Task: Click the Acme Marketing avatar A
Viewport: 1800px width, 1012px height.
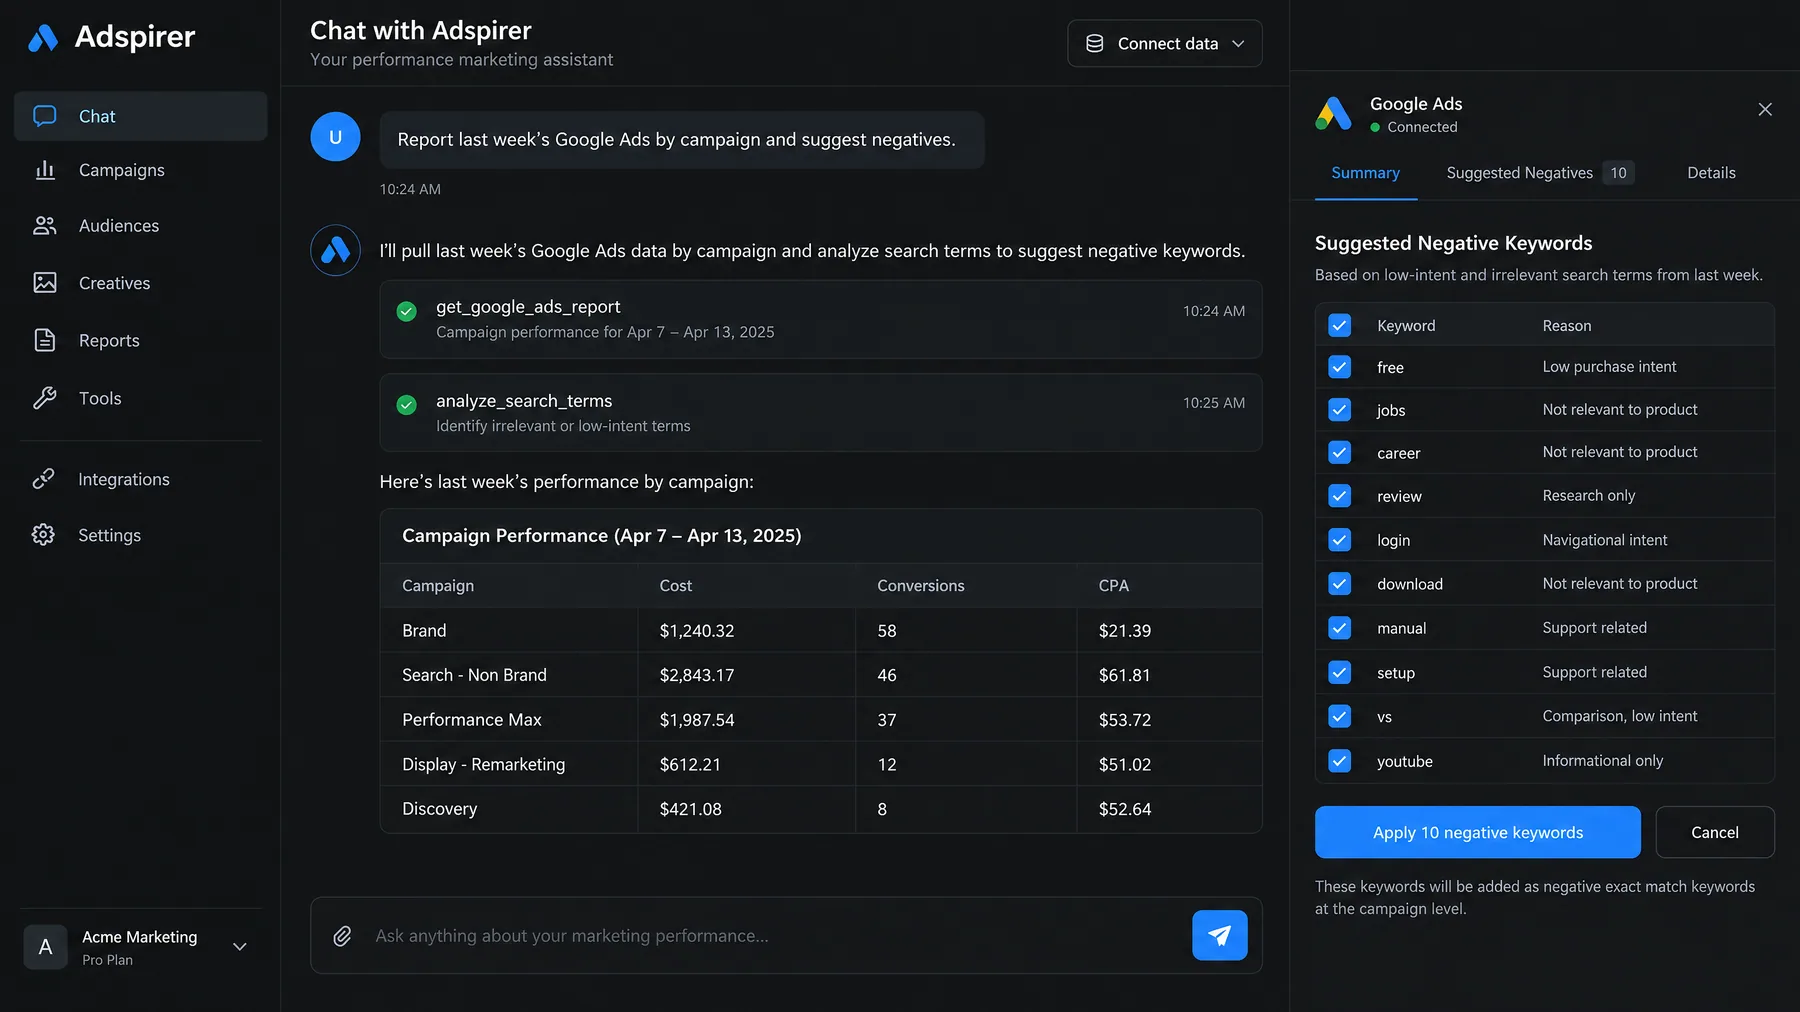Action: [45, 947]
